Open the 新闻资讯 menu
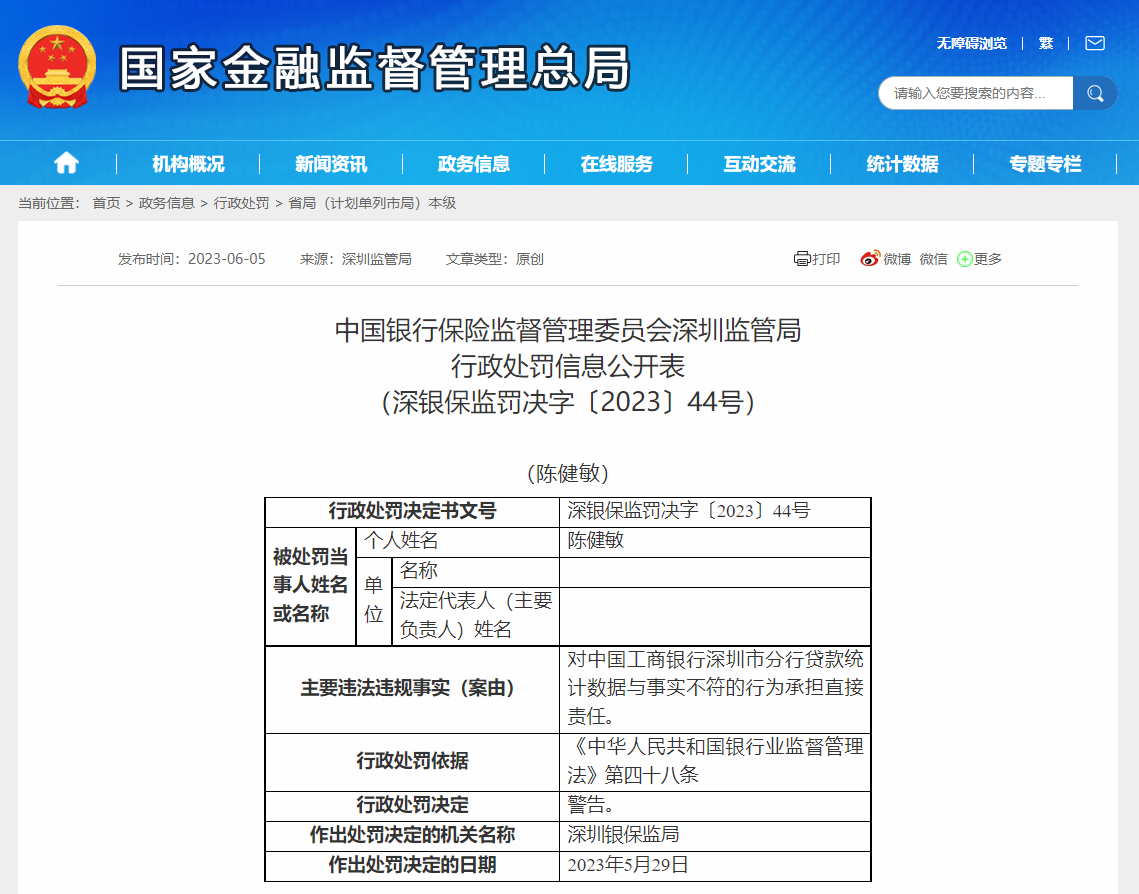Image resolution: width=1139 pixels, height=894 pixels. pyautogui.click(x=331, y=164)
